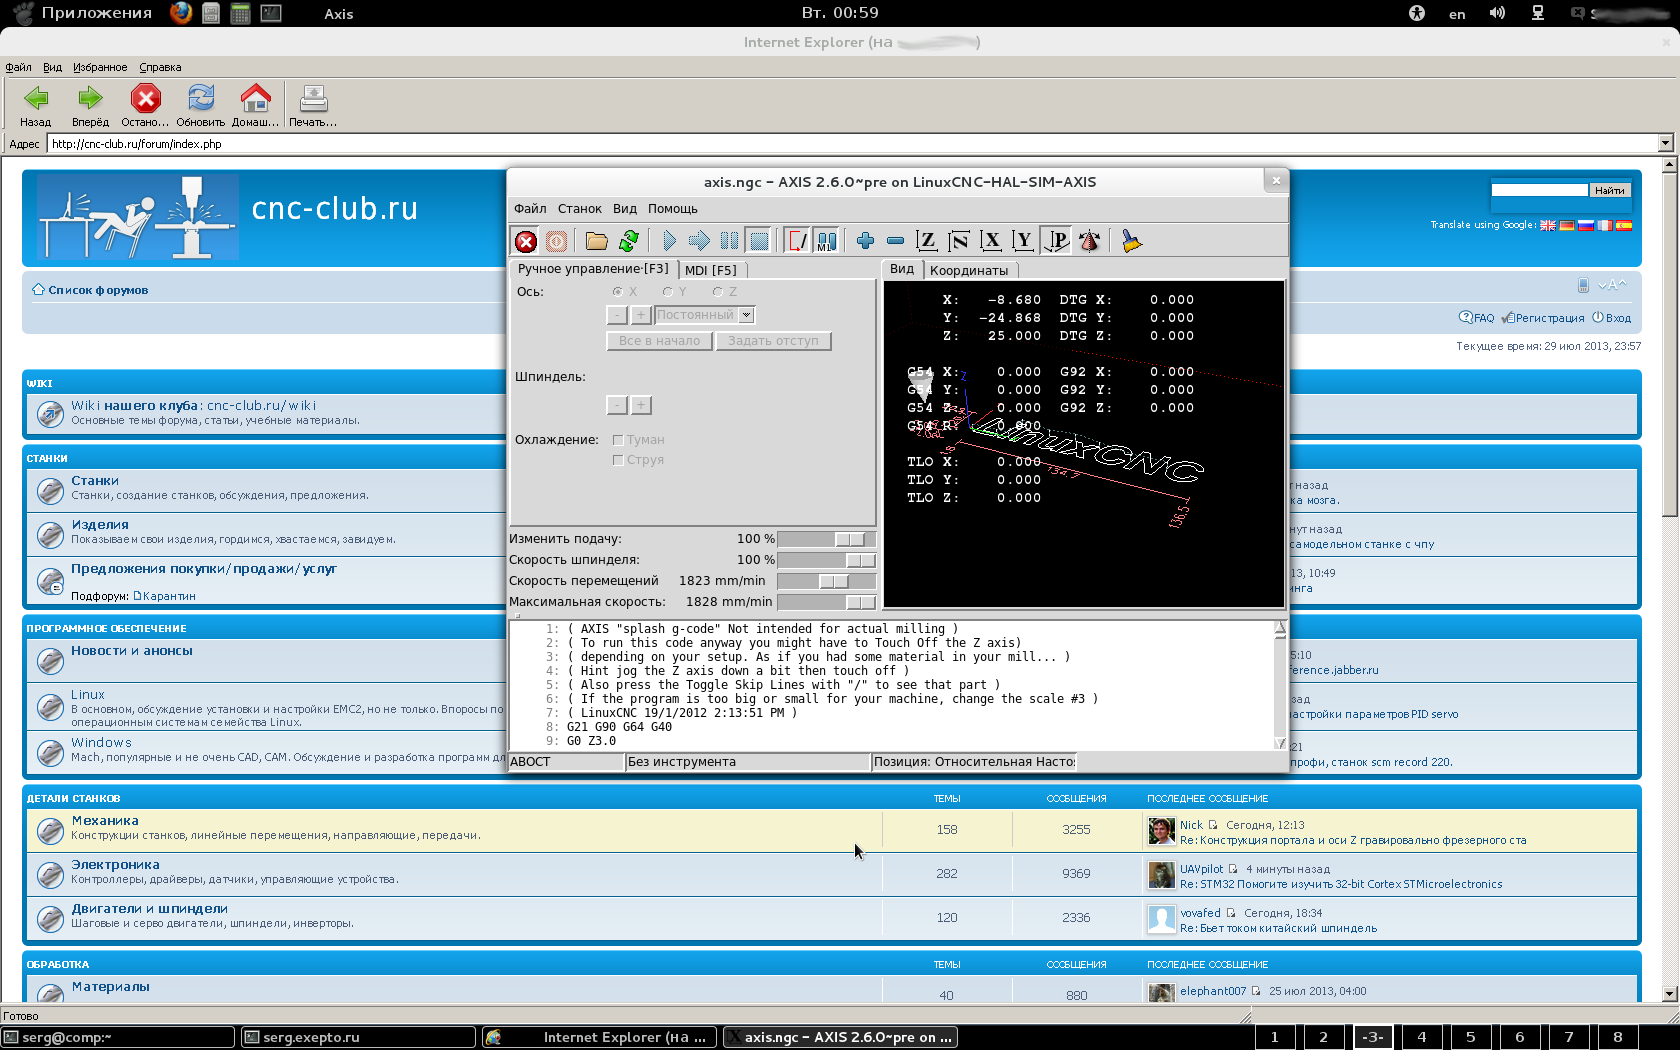This screenshot has height=1050, width=1680.
Task: Open the Регистрация link on forum
Action: tap(1549, 318)
